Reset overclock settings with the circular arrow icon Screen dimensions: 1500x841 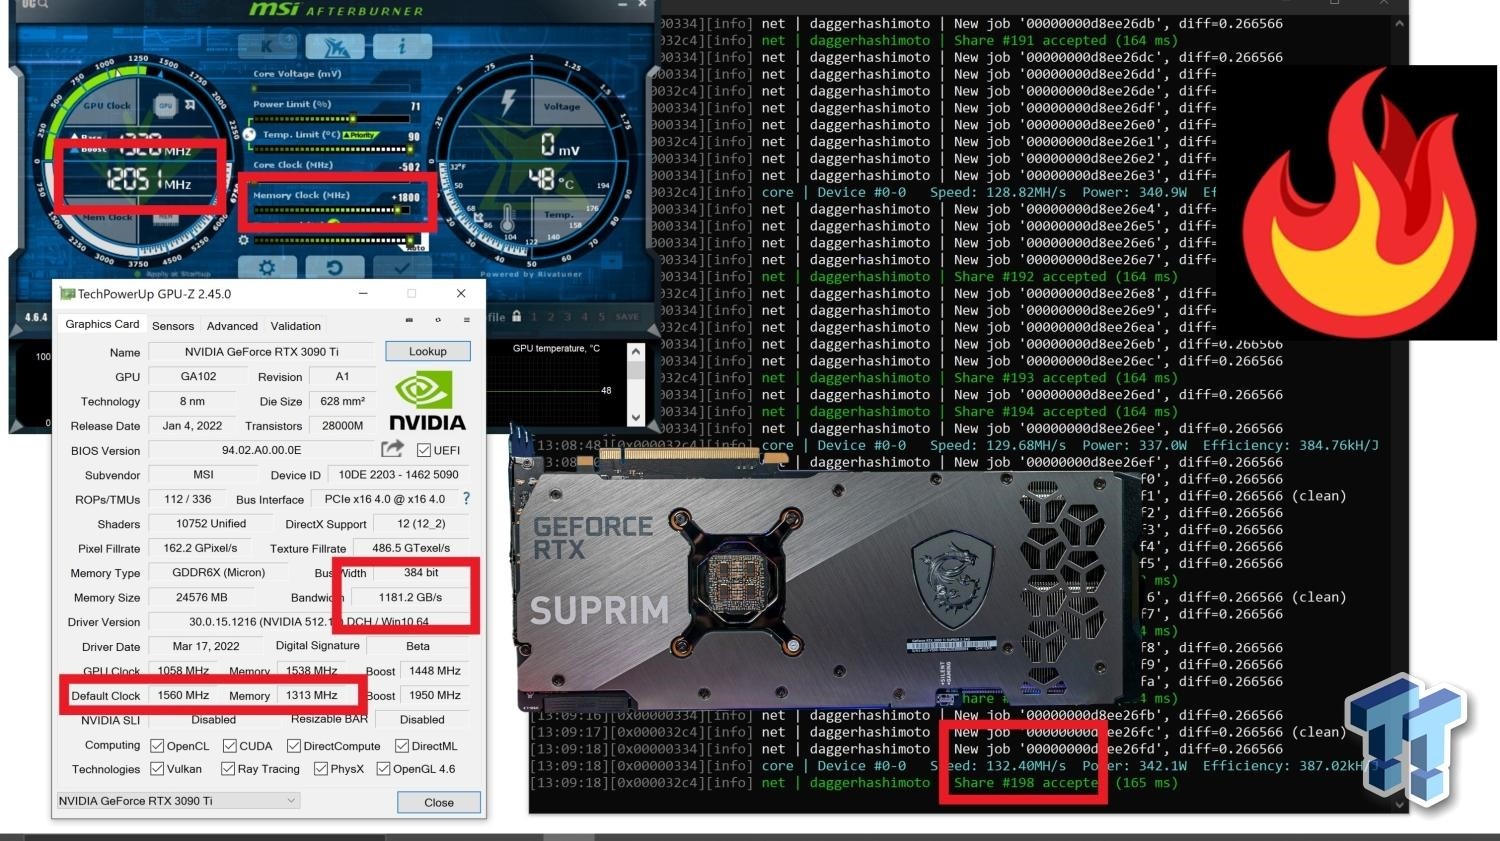334,266
